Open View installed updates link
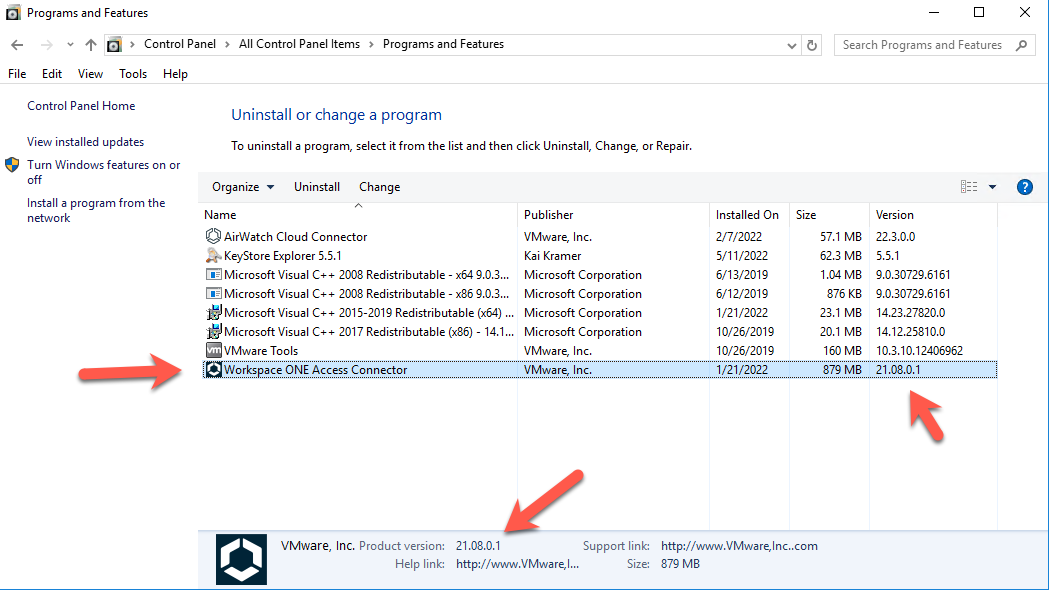This screenshot has width=1049, height=590. click(86, 142)
